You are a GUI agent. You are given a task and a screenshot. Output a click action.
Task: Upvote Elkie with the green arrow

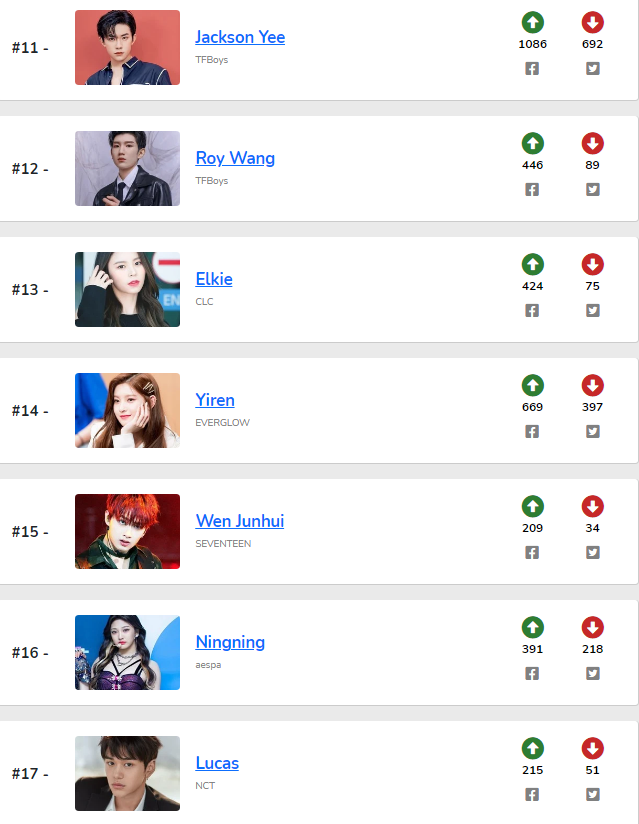[532, 264]
